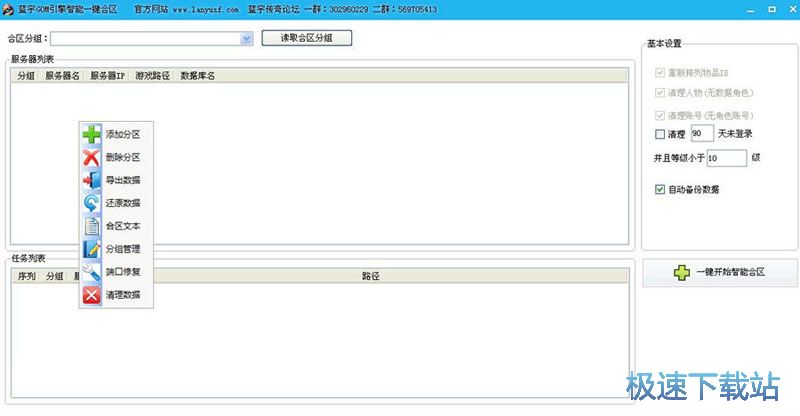Click the 导出数据 export icon
This screenshot has width=800, height=416.
[91, 180]
